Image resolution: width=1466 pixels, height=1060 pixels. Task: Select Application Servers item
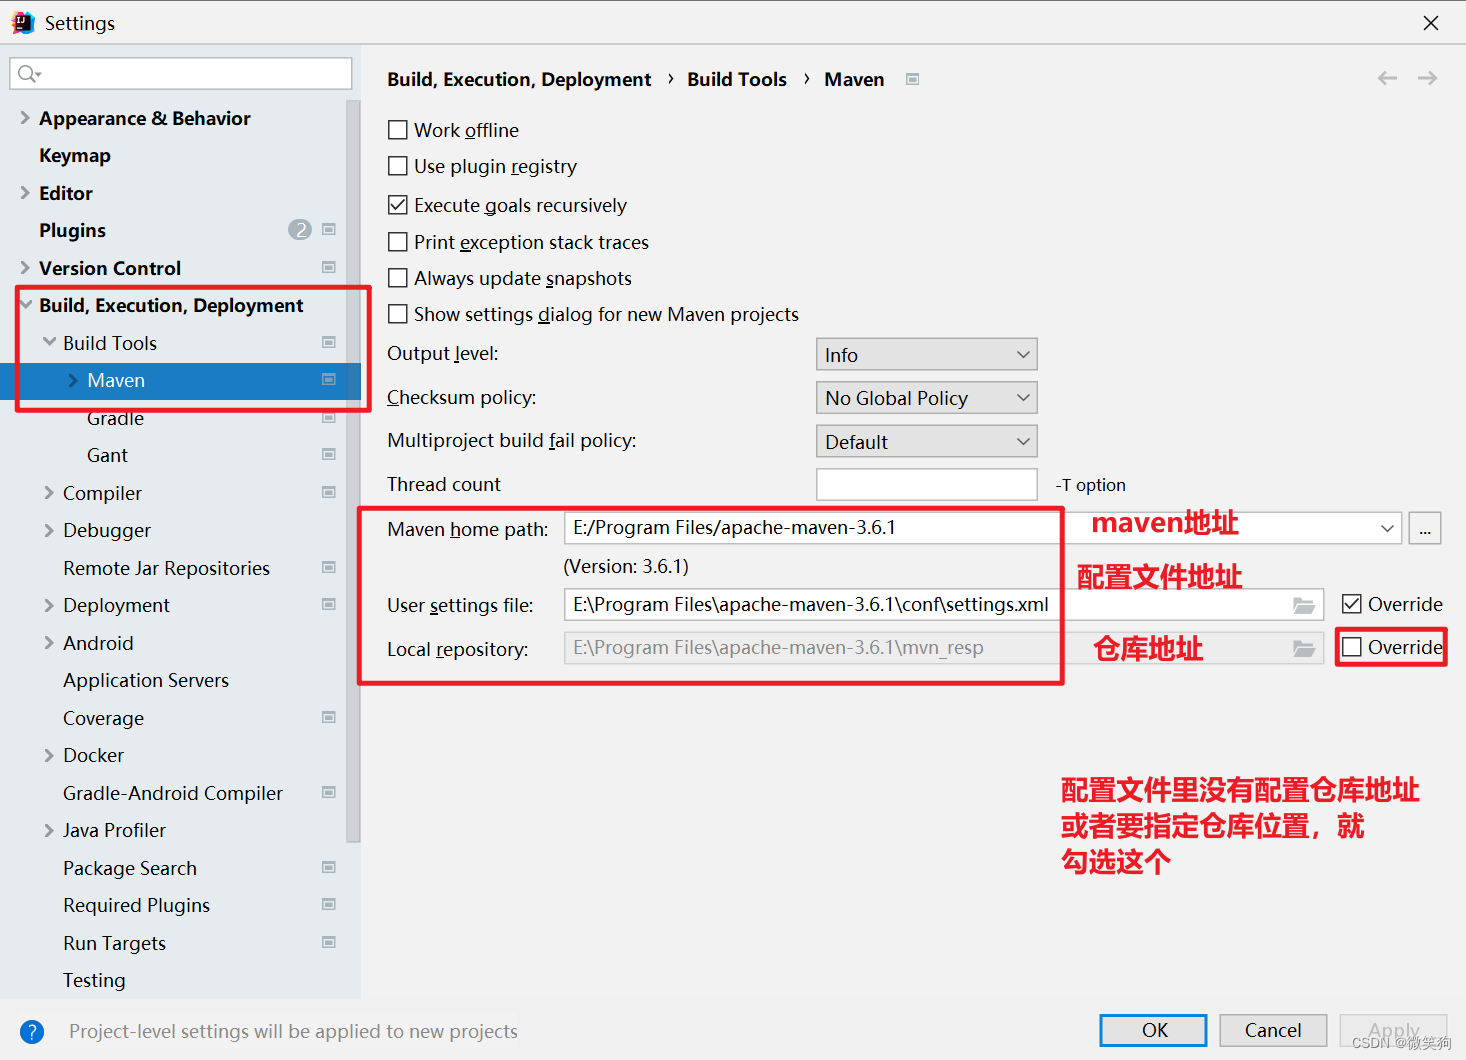[x=146, y=680]
